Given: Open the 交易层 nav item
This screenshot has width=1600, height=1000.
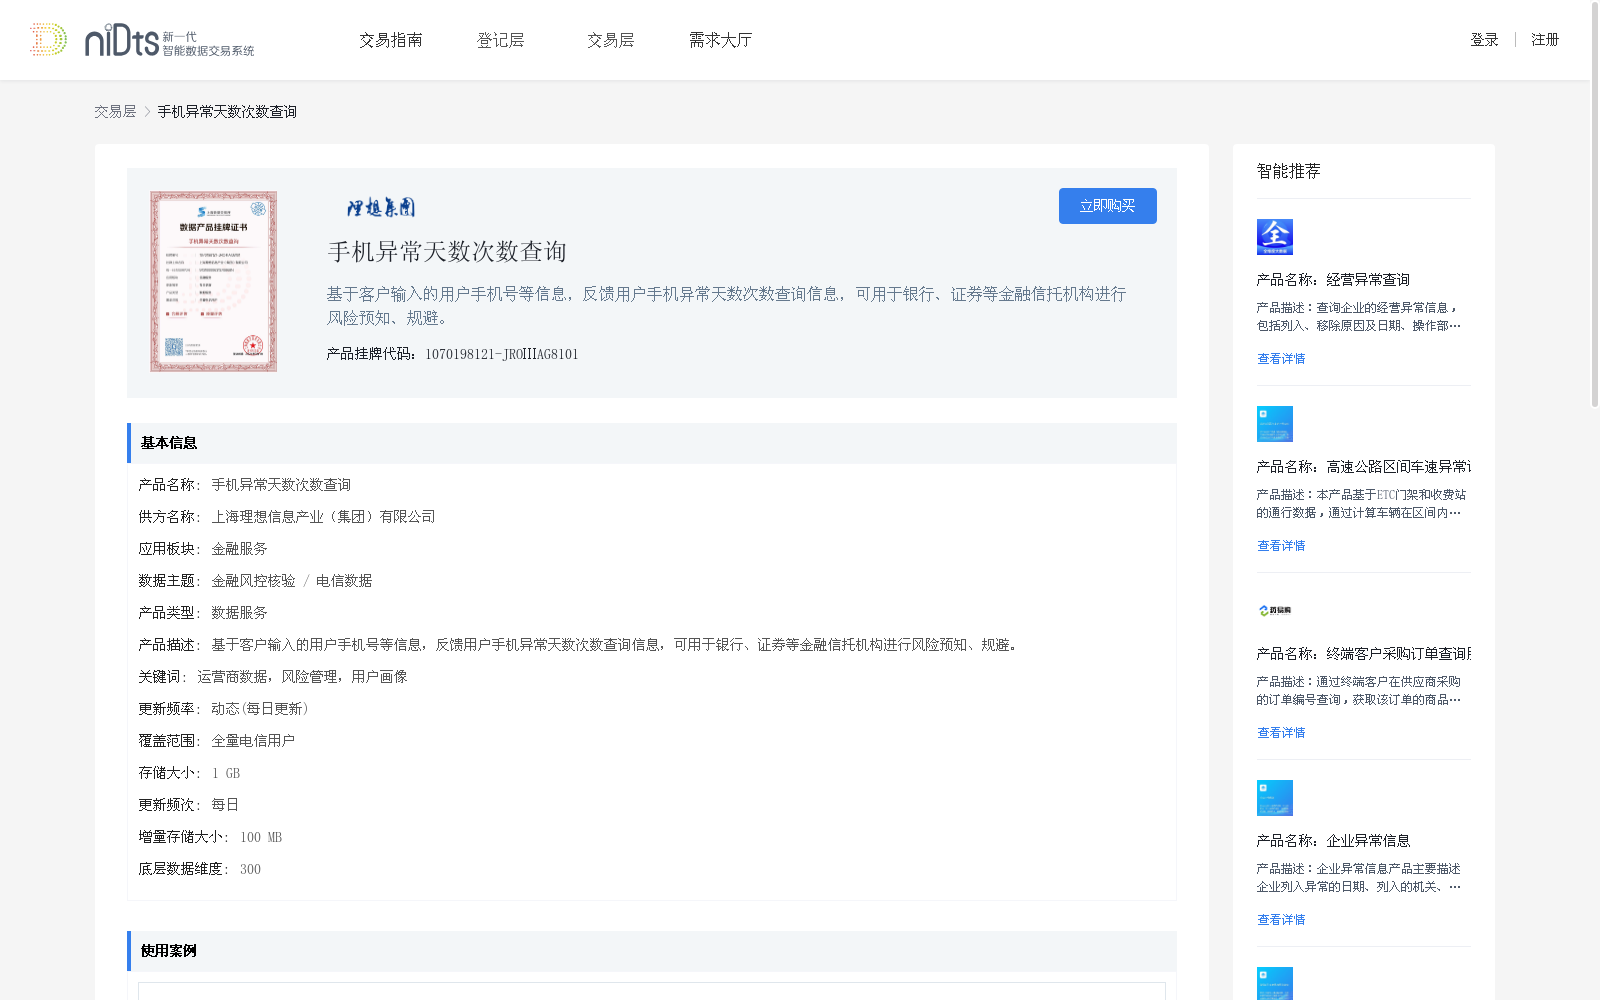Looking at the screenshot, I should coord(611,40).
